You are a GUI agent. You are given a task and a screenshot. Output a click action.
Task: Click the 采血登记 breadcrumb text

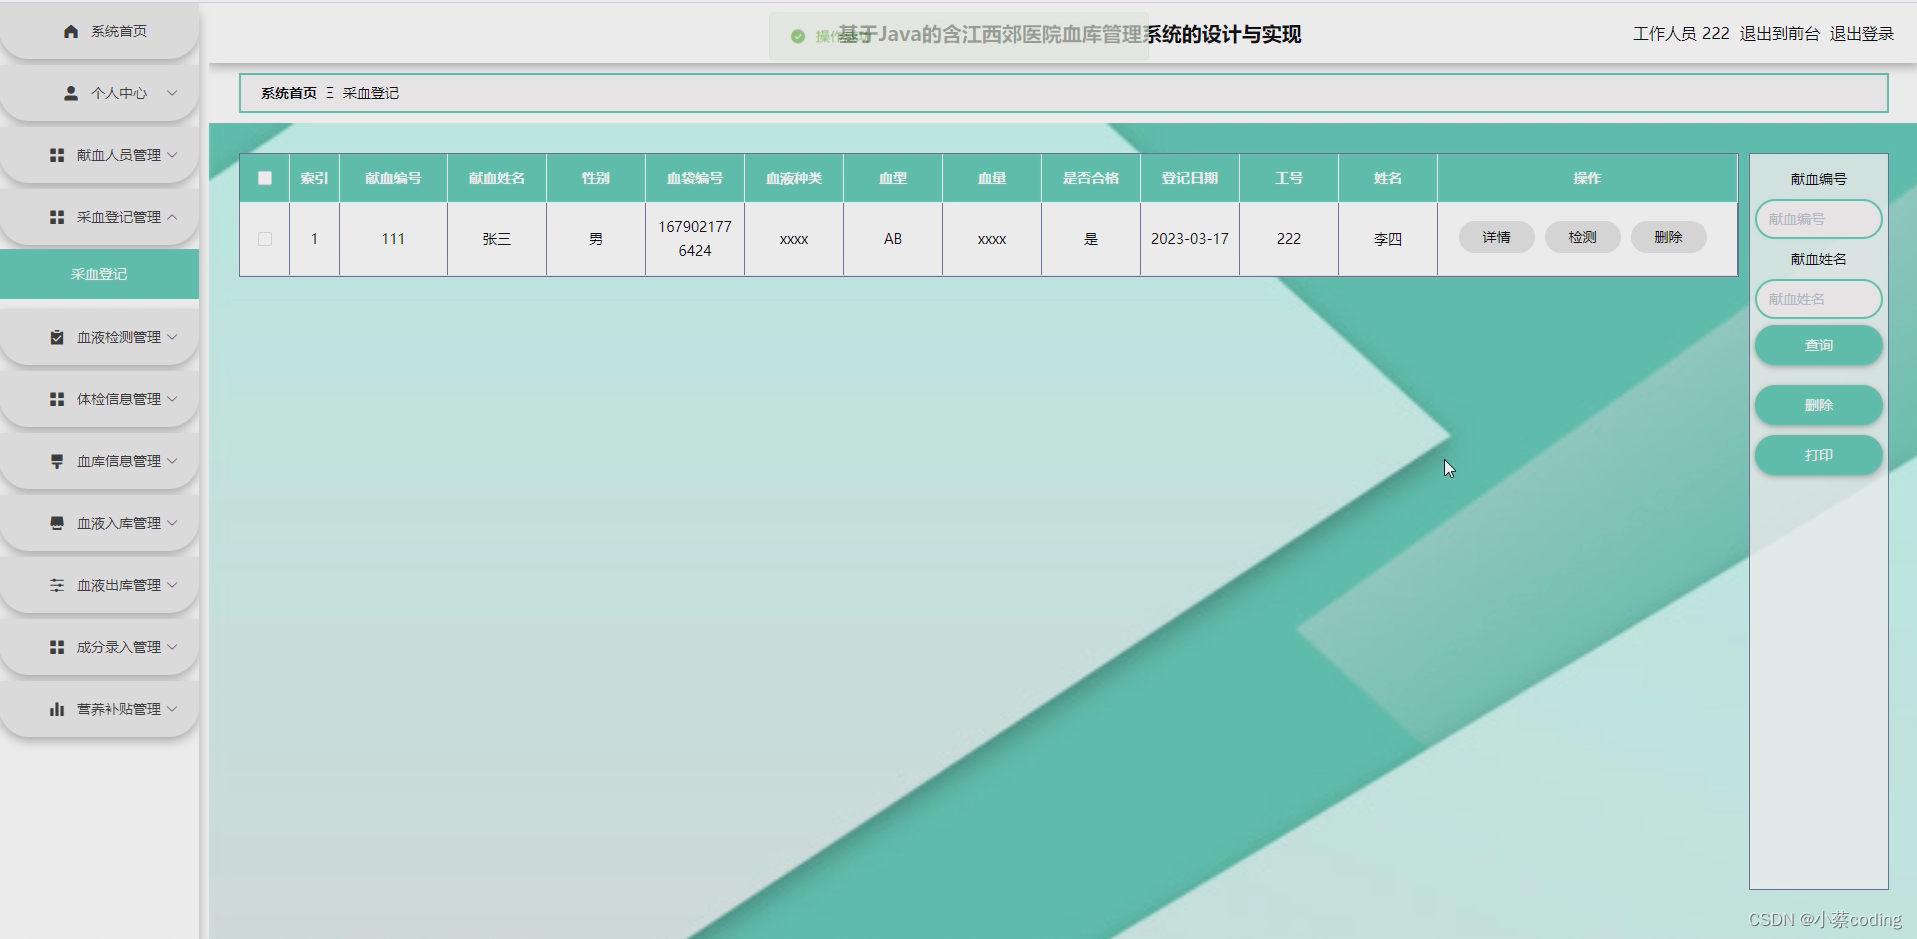pos(371,93)
